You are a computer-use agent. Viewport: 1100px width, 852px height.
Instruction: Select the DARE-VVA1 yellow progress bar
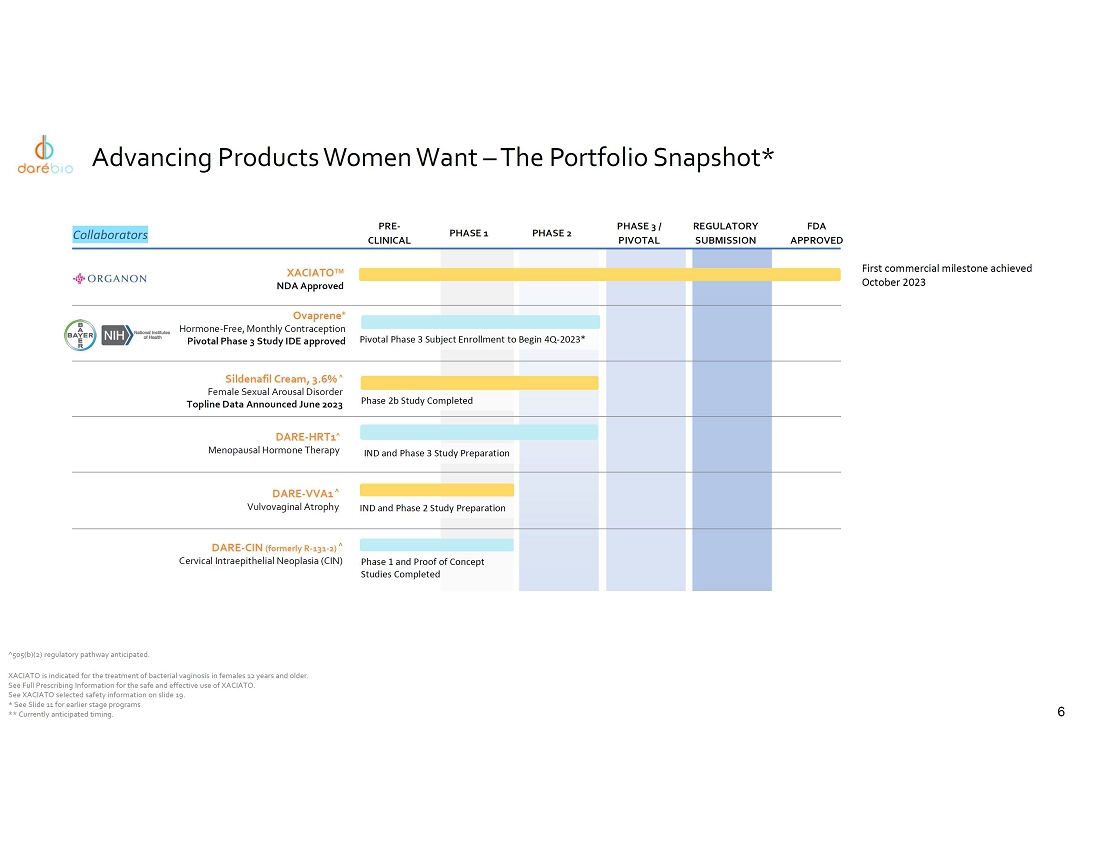click(437, 490)
